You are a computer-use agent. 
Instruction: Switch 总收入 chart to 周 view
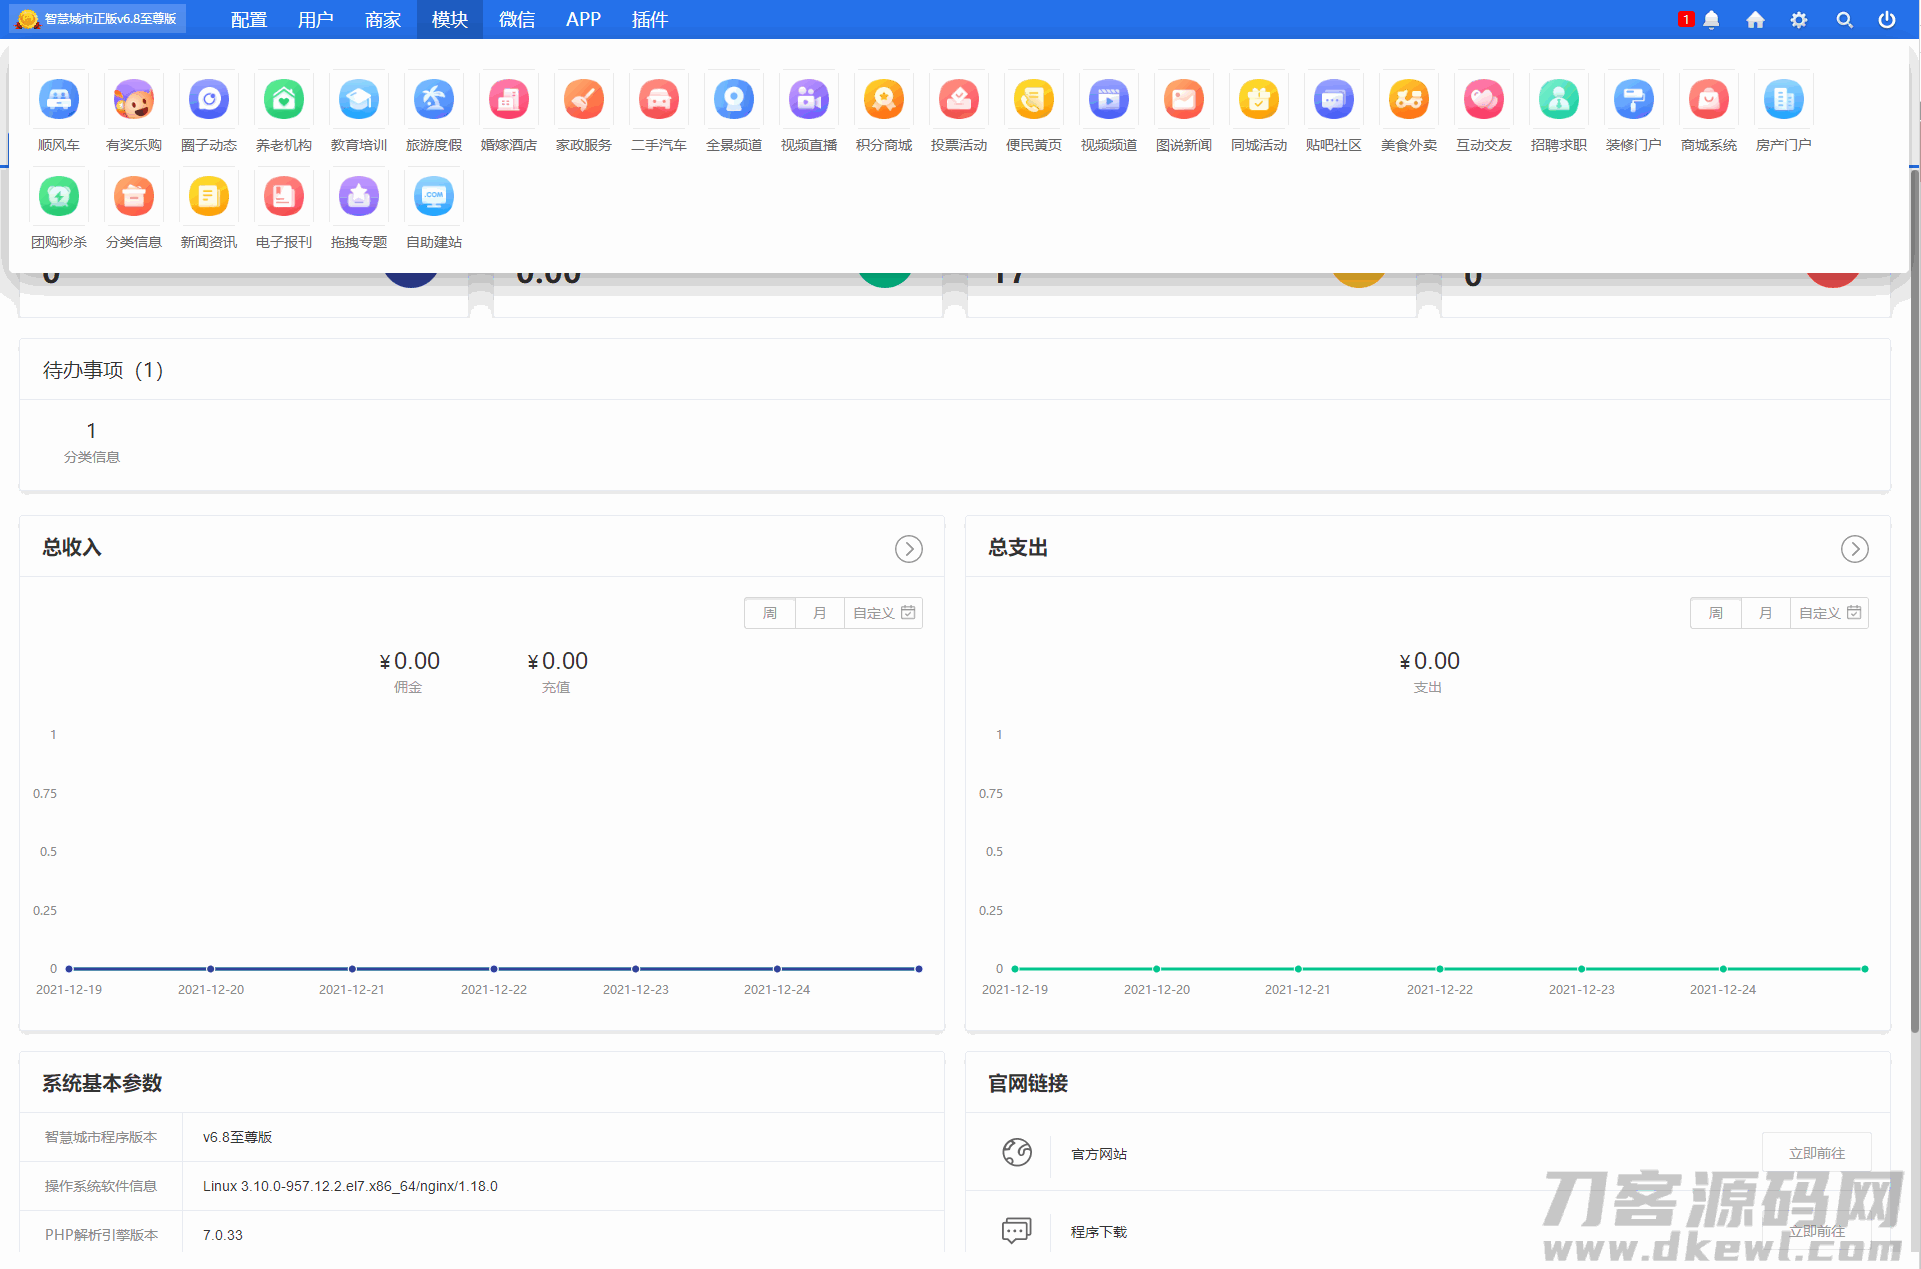click(770, 613)
